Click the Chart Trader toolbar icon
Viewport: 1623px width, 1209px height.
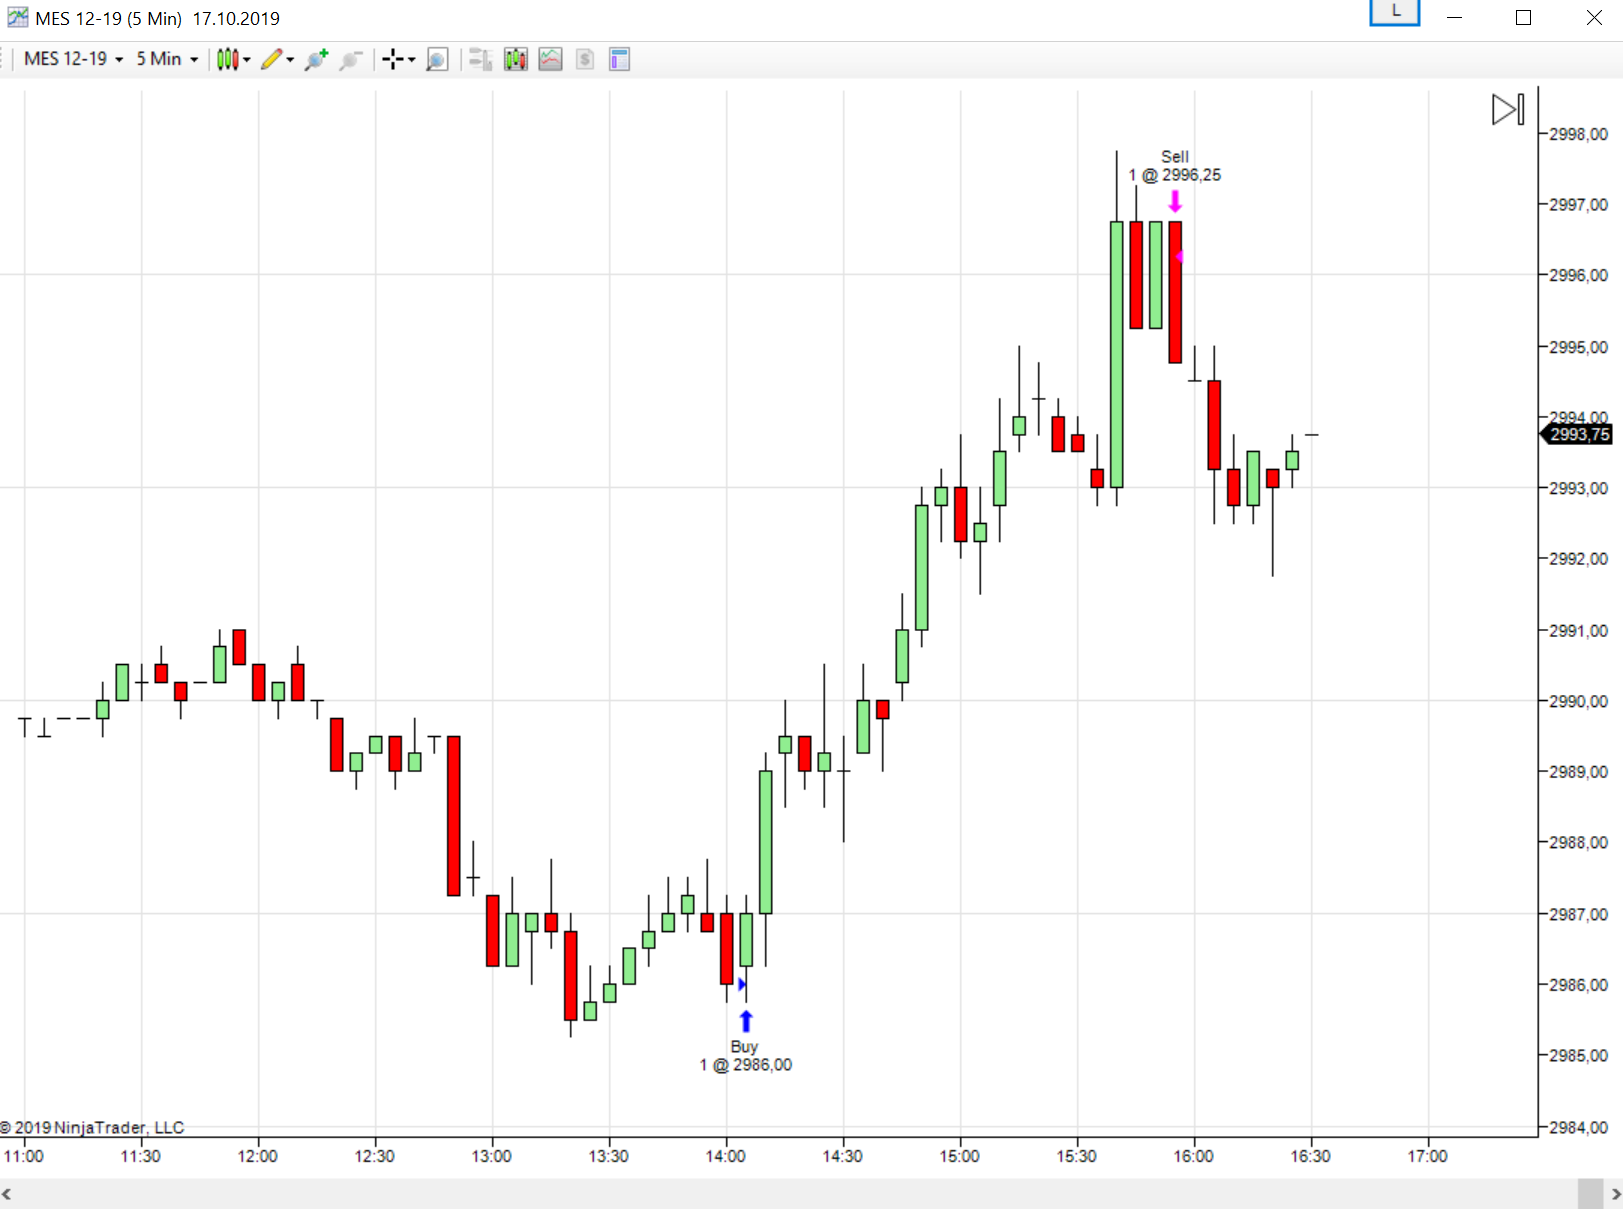point(480,59)
